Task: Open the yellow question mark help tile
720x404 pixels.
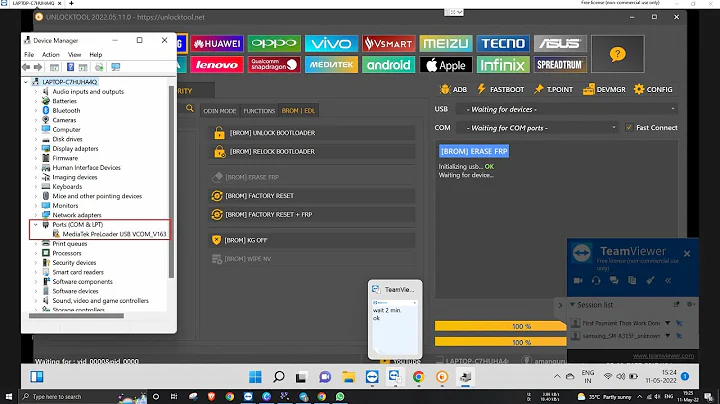Action: [x=618, y=54]
